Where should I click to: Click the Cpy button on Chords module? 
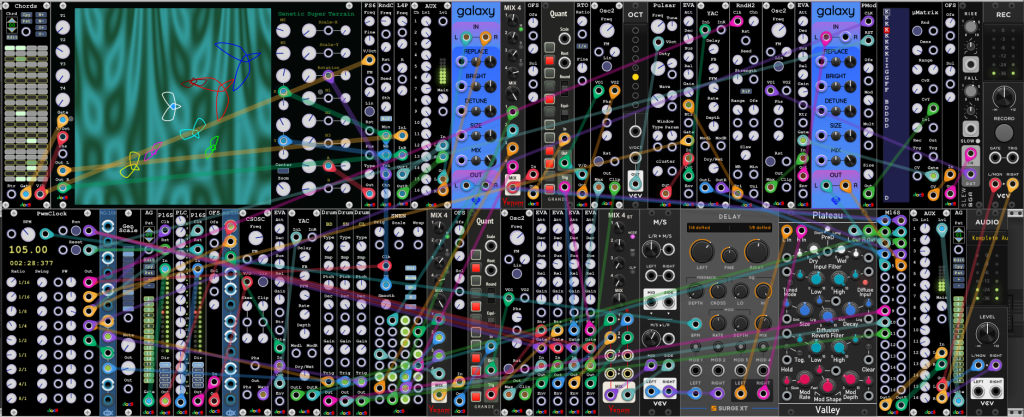(26, 14)
